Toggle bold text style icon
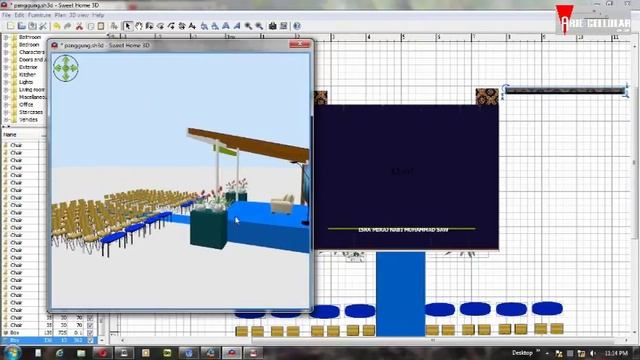Screen dimensions: 640x360 click(x=226, y=26)
